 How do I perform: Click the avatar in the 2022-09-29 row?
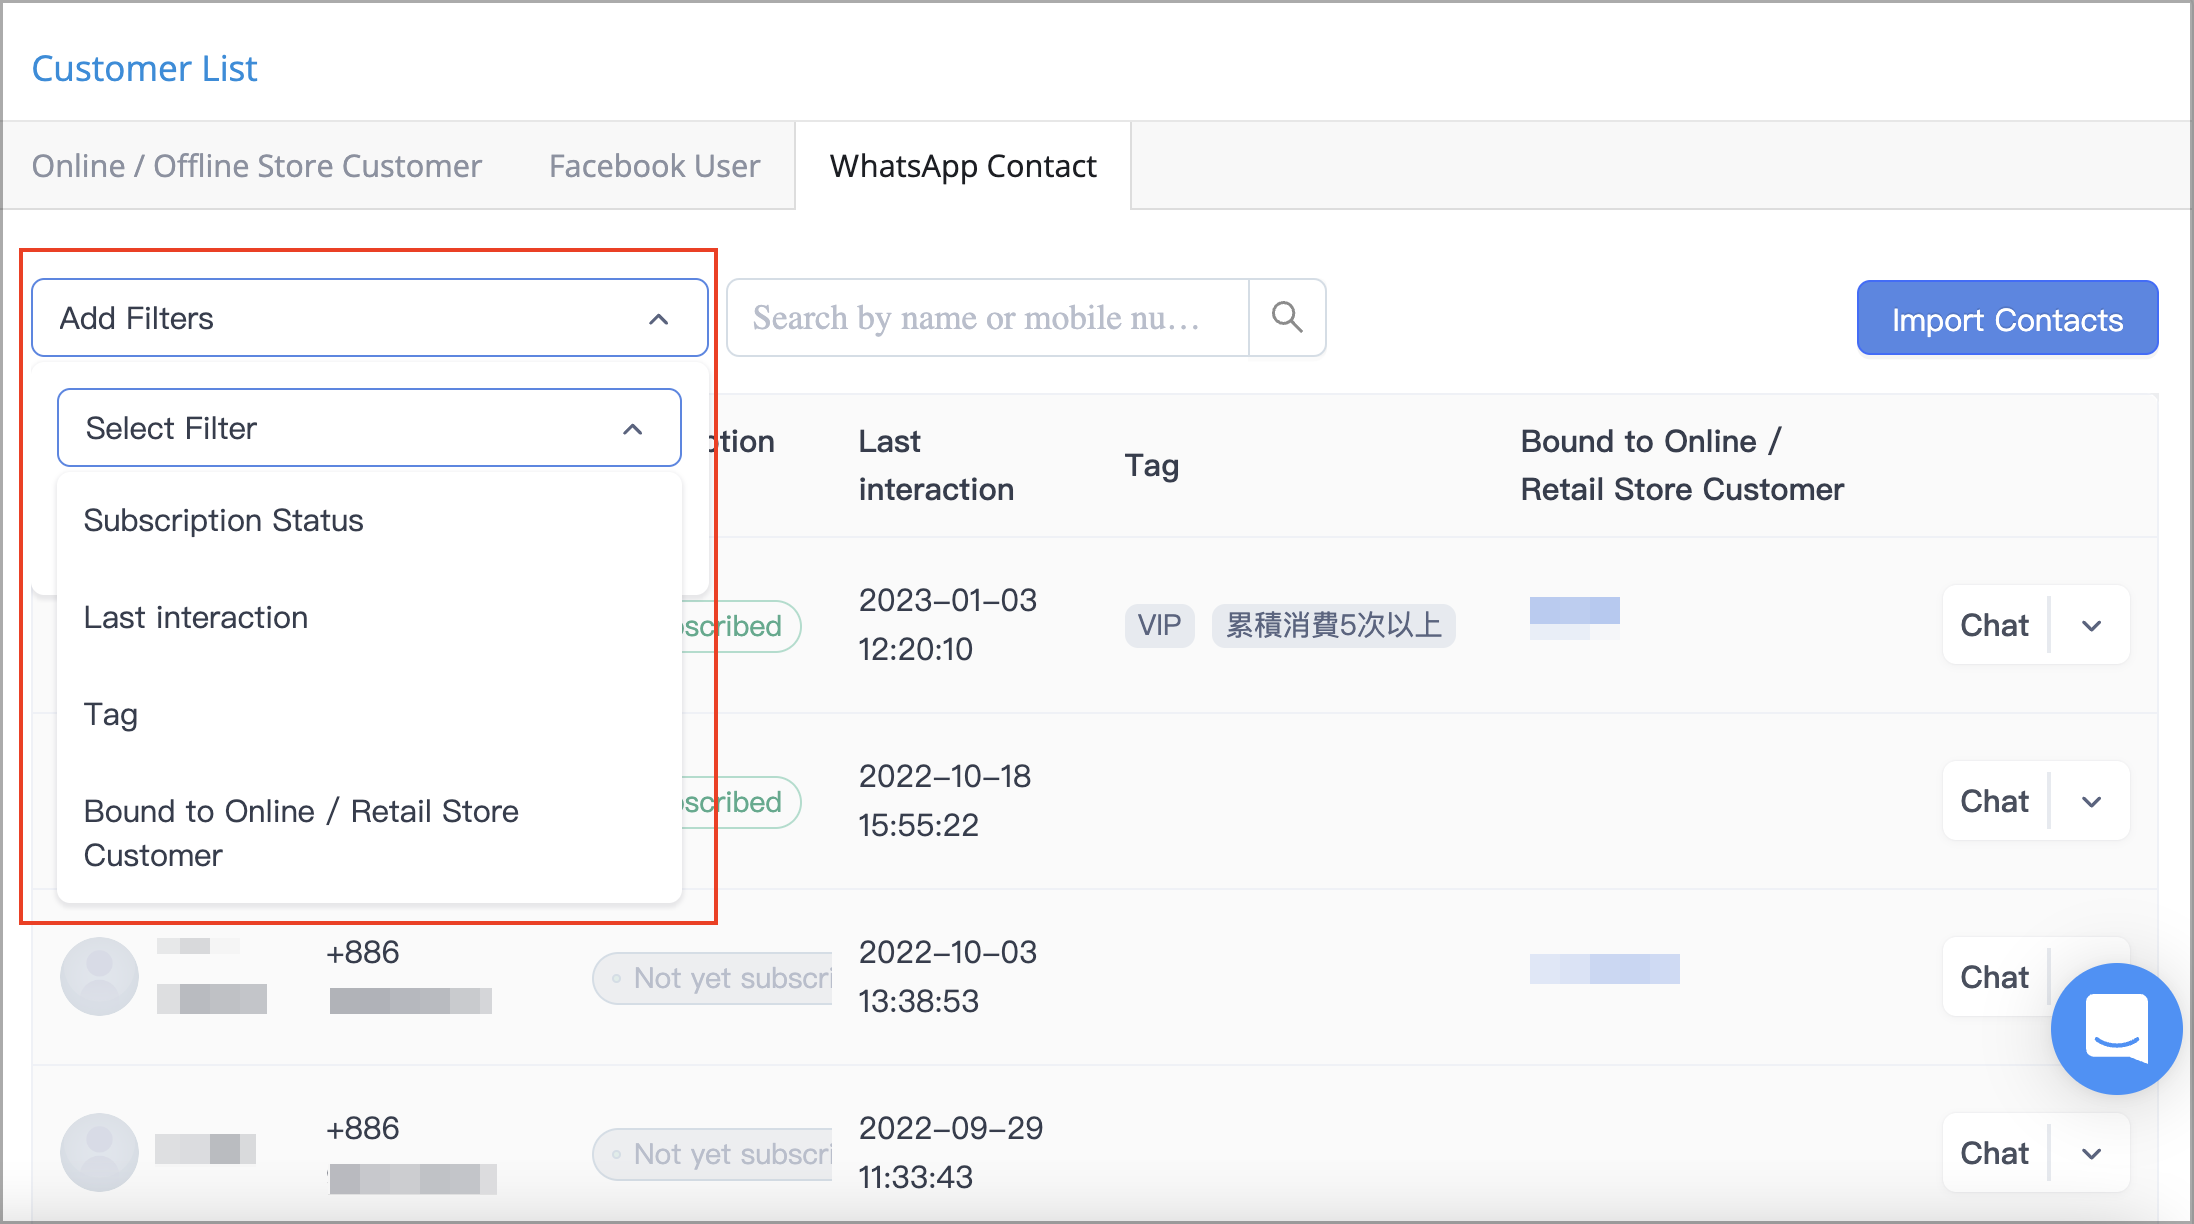[x=99, y=1152]
